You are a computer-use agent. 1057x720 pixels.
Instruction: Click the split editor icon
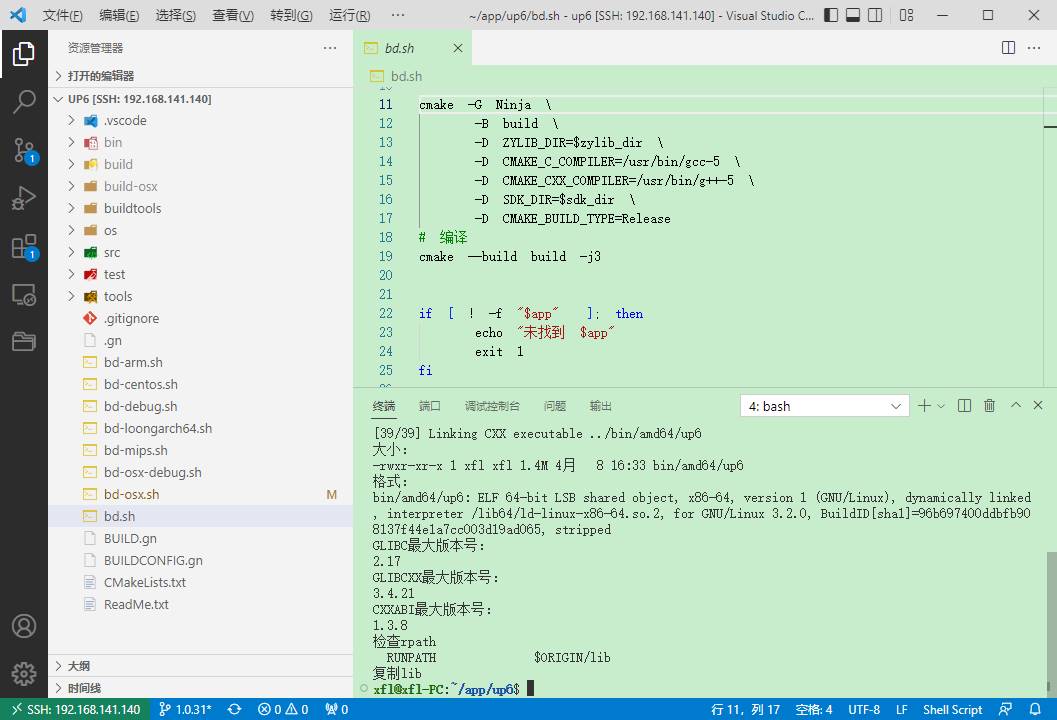[1008, 48]
